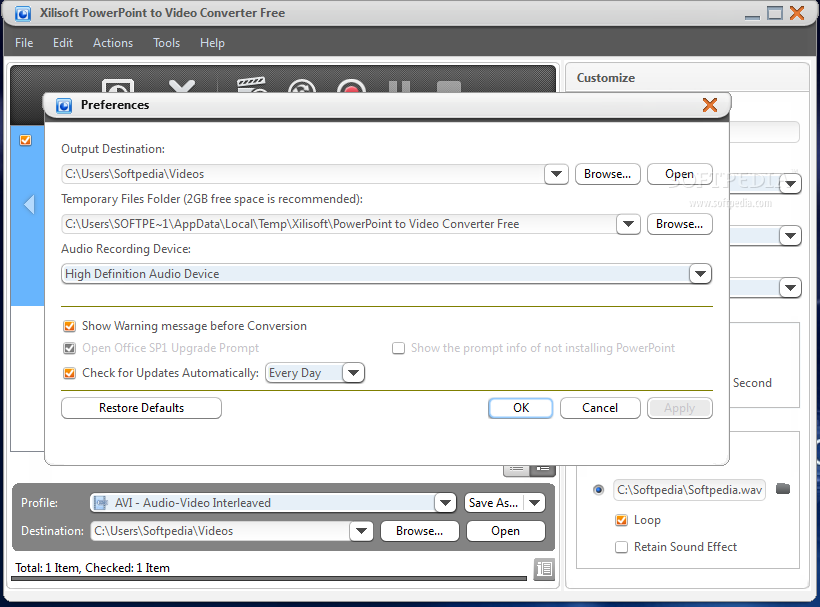The image size is (820, 607).
Task: Expand main Destination dropdown arrow
Action: point(361,531)
